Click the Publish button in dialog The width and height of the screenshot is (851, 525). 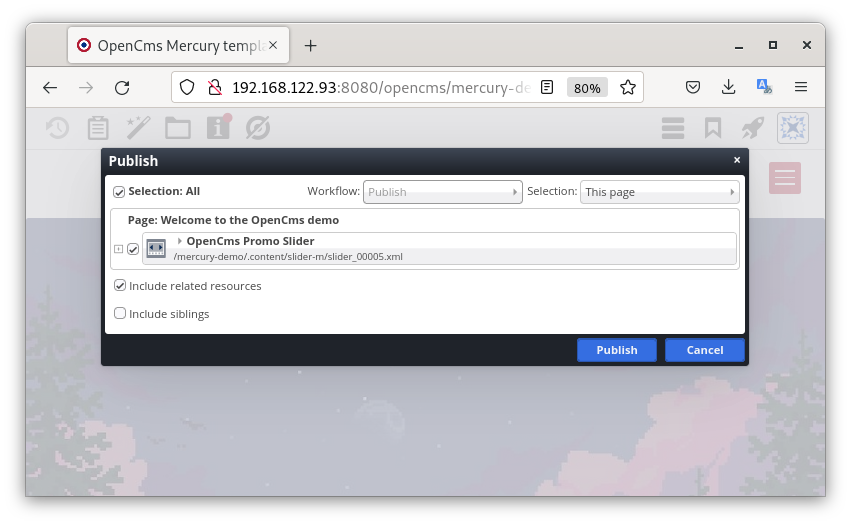pos(616,350)
